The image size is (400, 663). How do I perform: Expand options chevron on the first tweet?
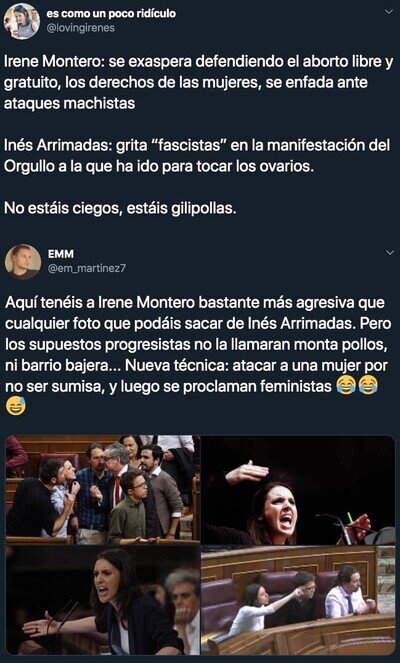click(x=390, y=11)
